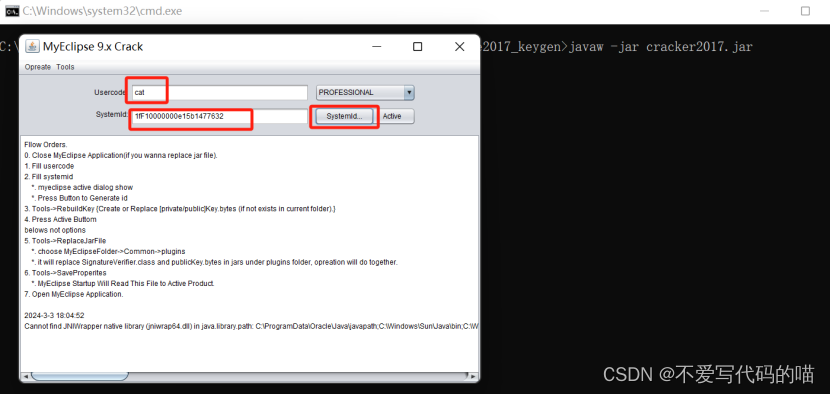Click the SystemId... generate button

coord(344,117)
